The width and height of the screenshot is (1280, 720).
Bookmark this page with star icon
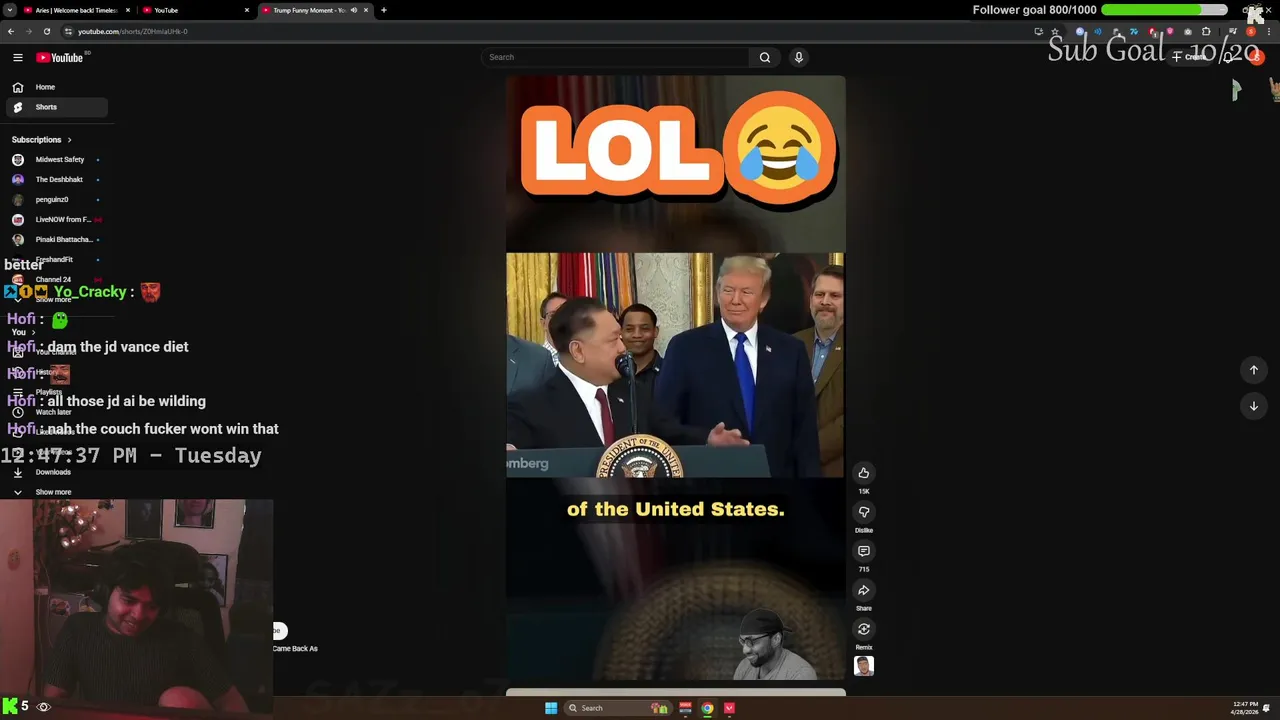pyautogui.click(x=1055, y=31)
